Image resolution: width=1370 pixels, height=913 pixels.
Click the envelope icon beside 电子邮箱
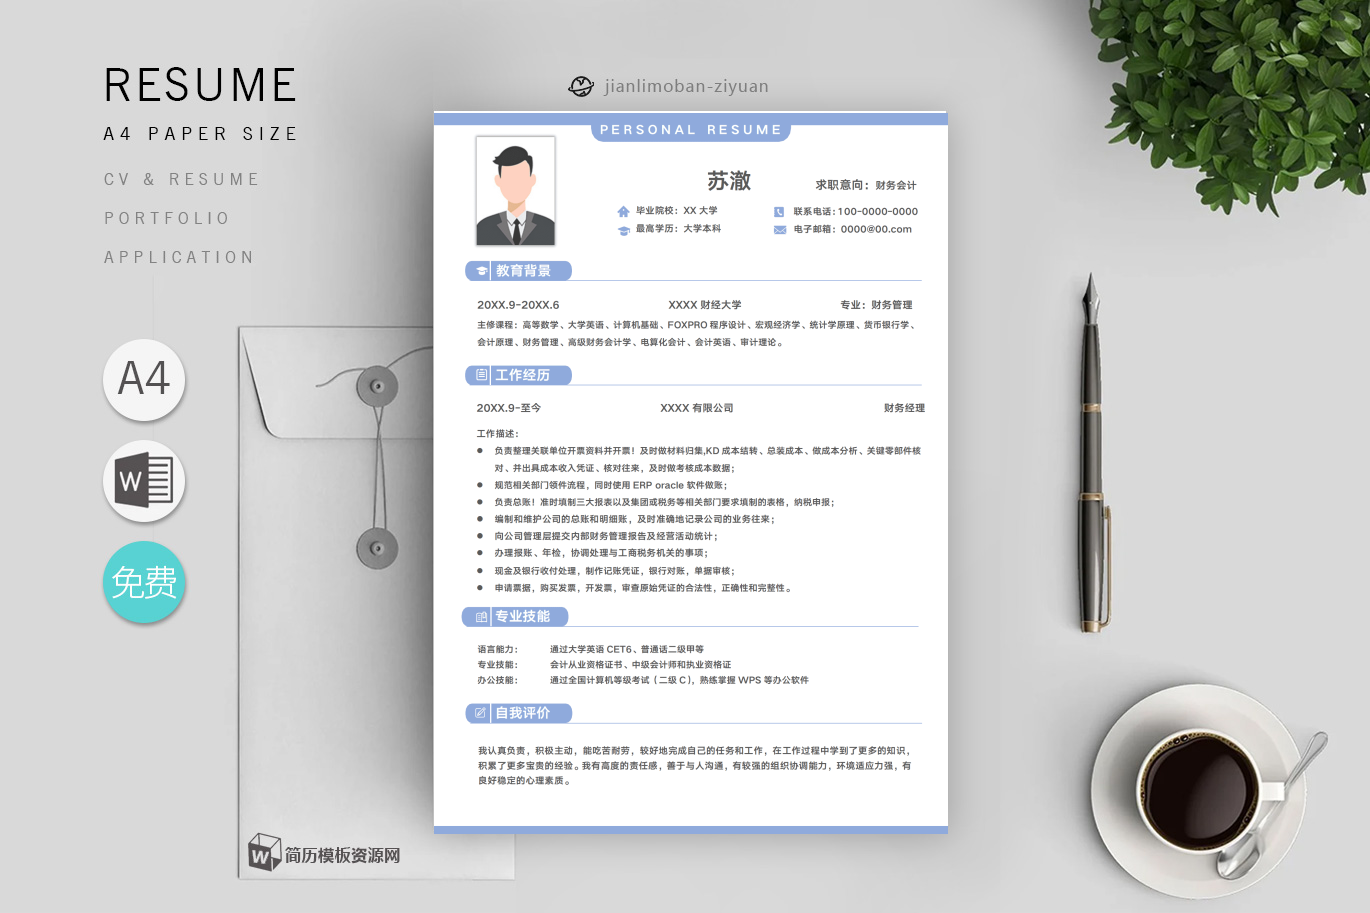point(779,230)
